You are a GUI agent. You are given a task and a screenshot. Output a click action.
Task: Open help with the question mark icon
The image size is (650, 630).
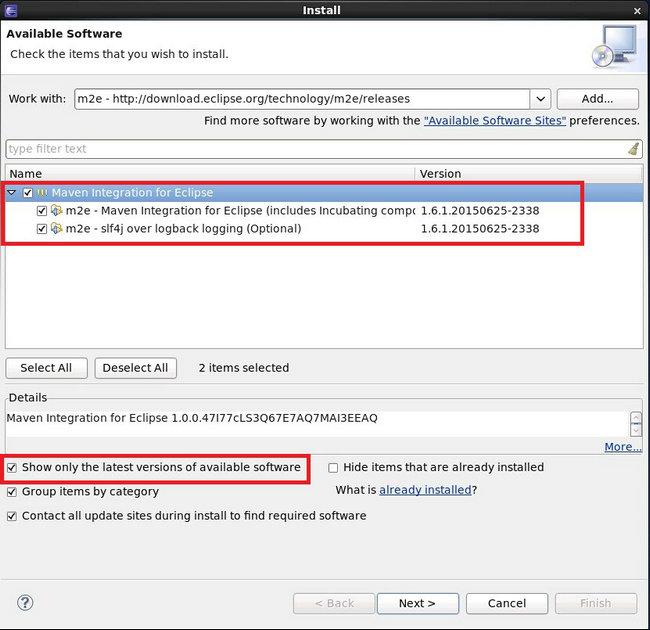(25, 603)
